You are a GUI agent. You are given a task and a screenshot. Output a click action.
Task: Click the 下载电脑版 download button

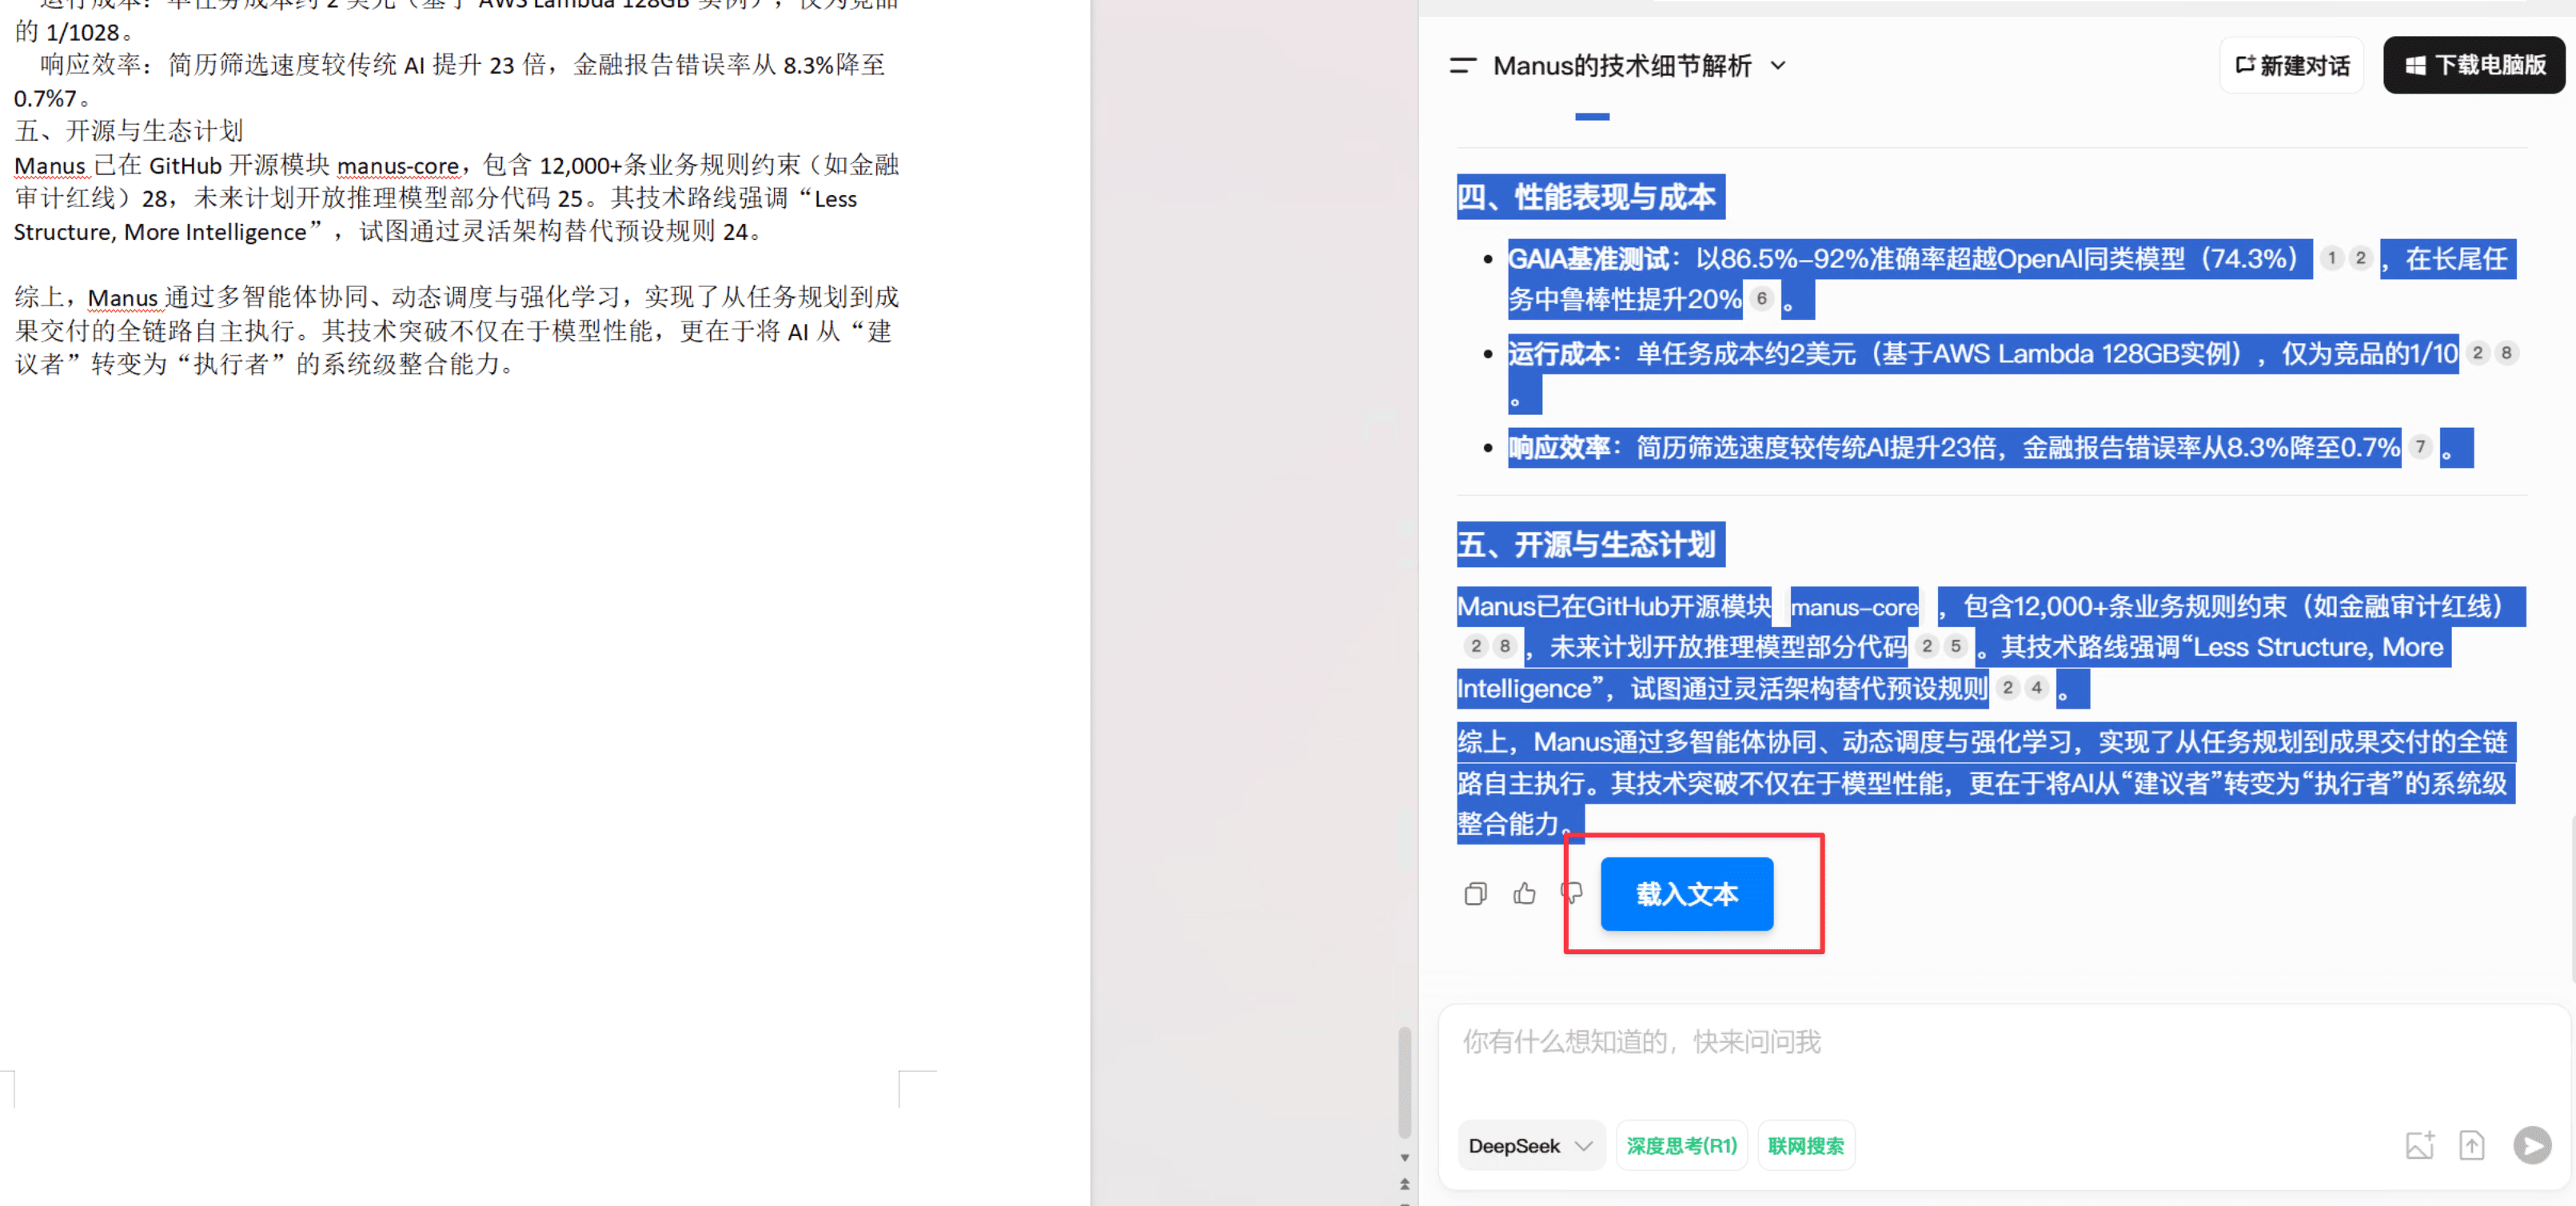[2474, 66]
